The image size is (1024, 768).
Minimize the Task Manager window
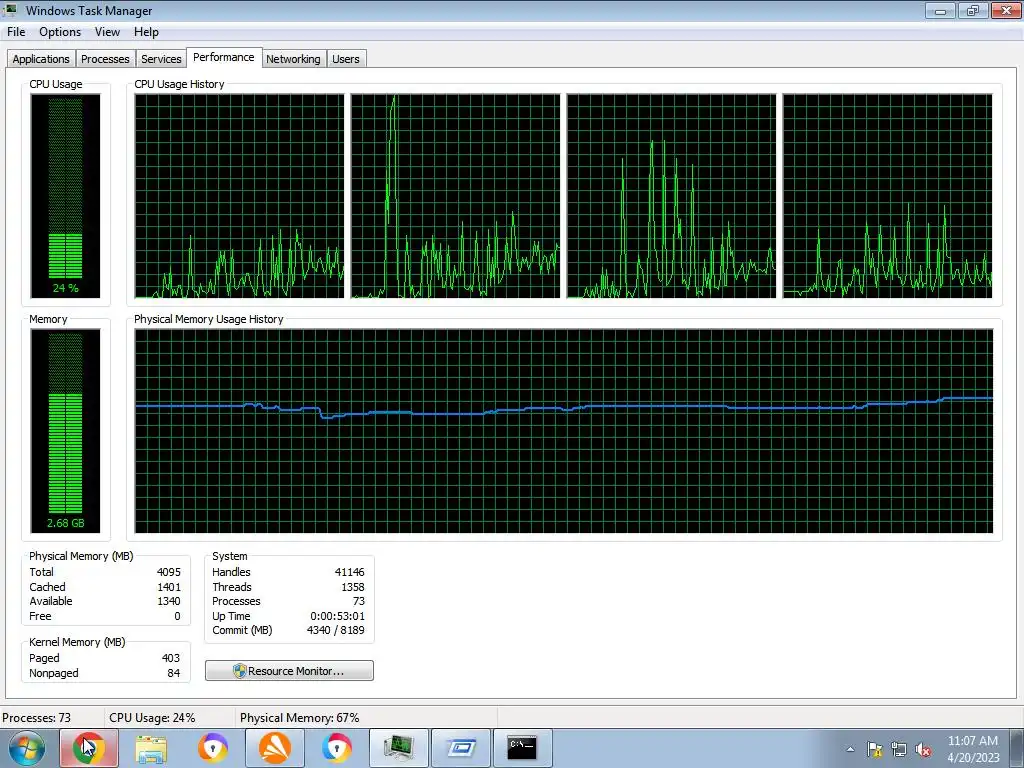(x=940, y=10)
